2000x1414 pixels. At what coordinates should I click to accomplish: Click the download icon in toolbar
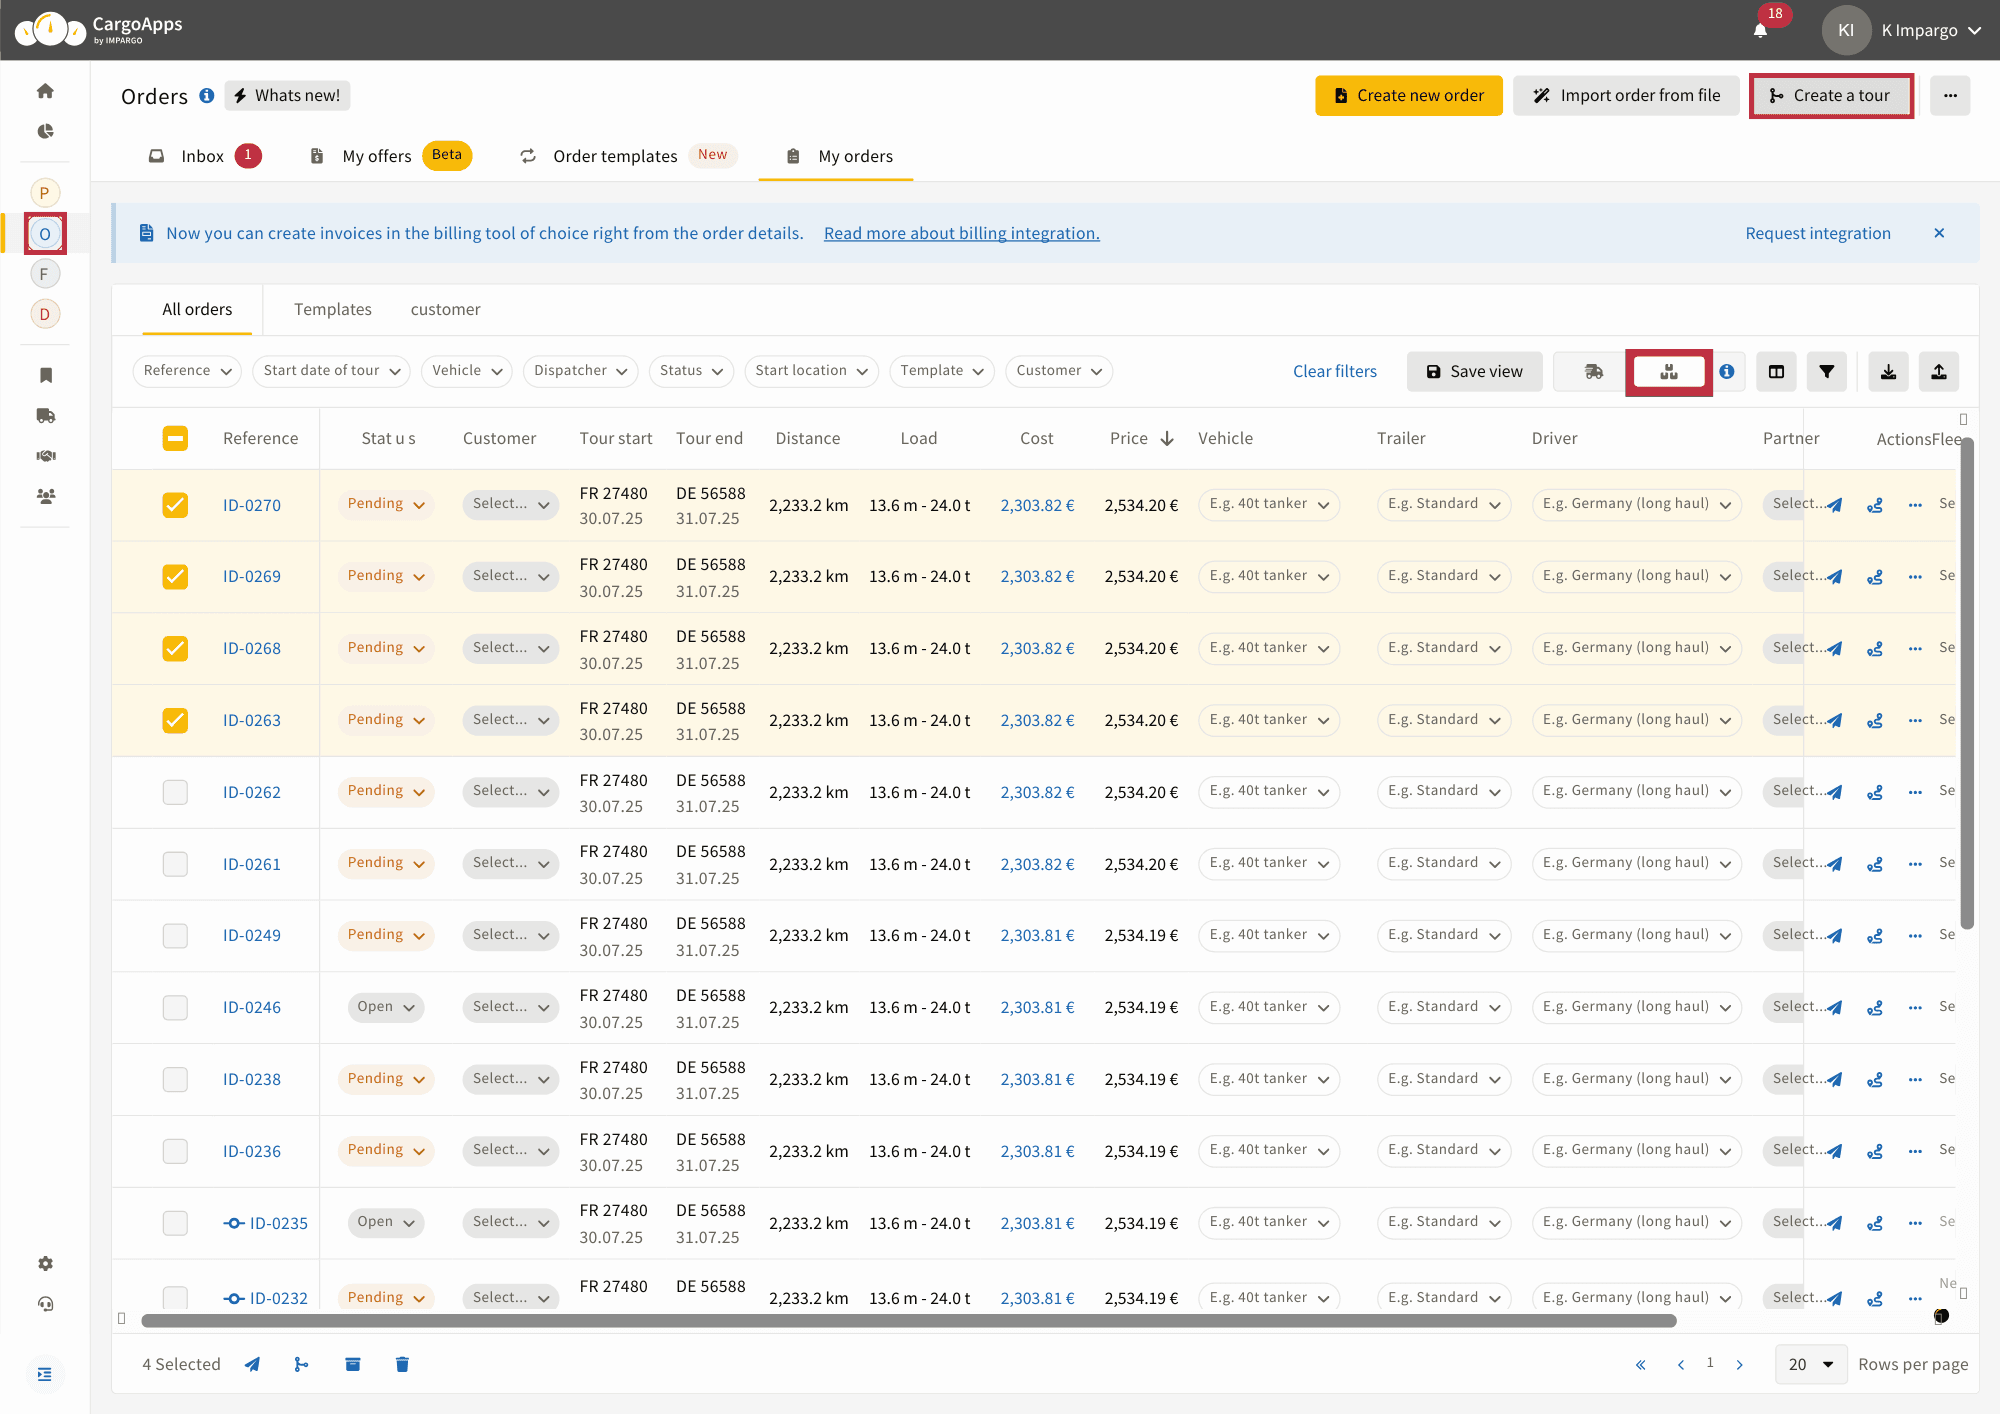tap(1888, 371)
